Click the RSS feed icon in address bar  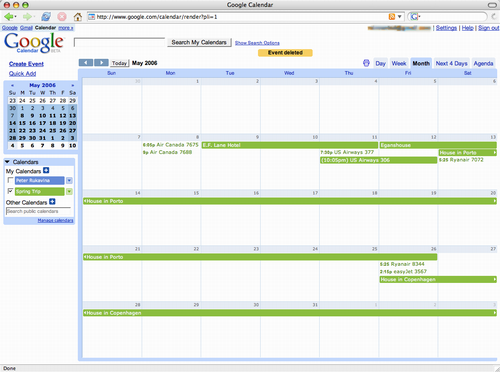[x=392, y=17]
